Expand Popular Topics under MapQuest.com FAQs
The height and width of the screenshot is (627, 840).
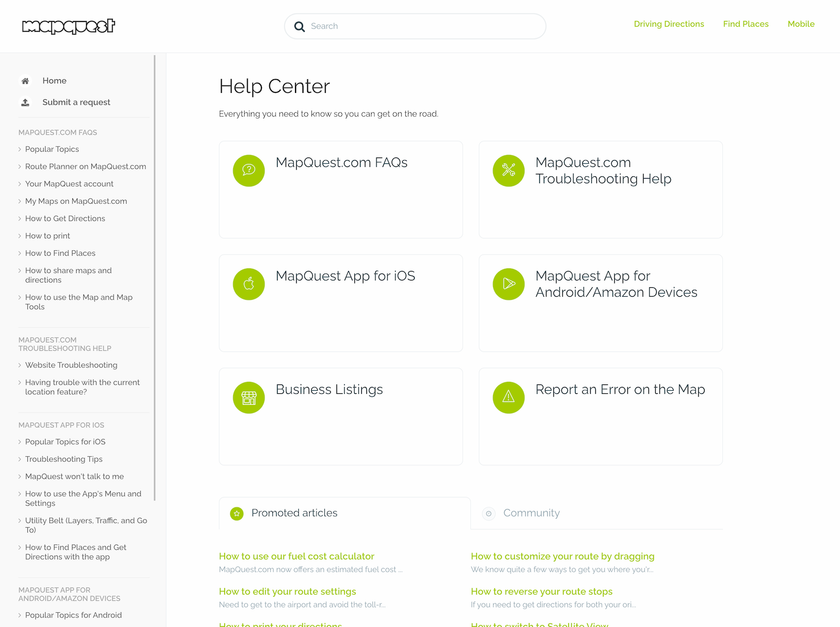click(51, 149)
